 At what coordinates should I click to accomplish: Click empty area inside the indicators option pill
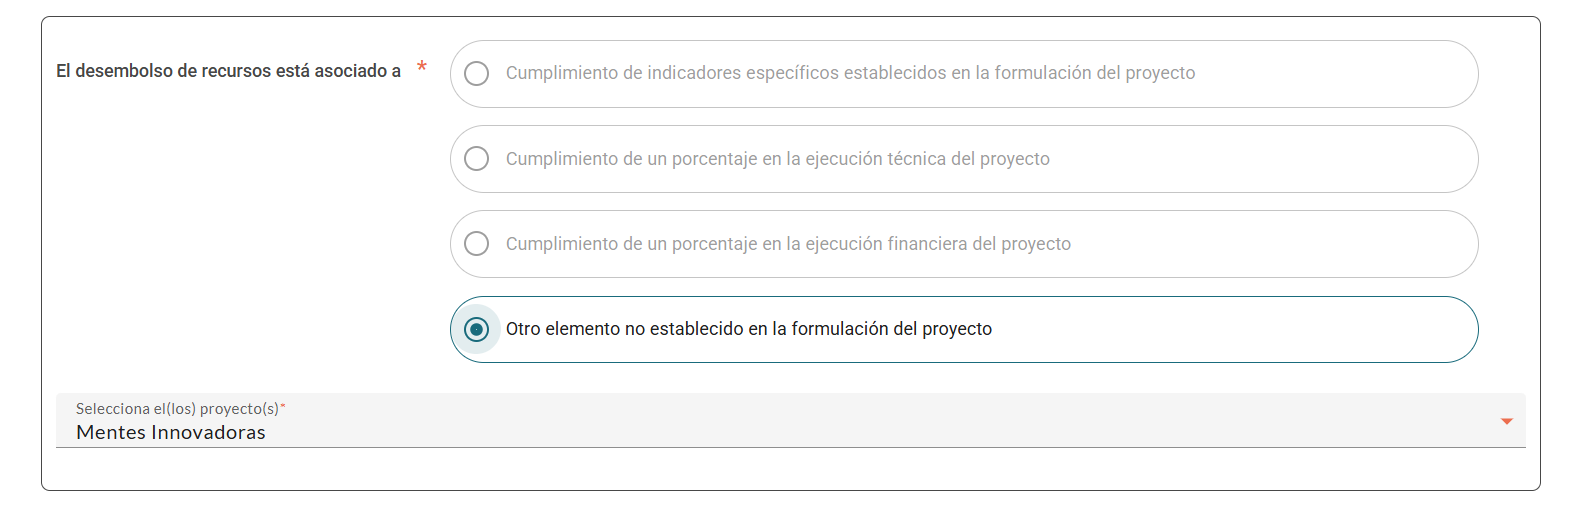pyautogui.click(x=1330, y=74)
